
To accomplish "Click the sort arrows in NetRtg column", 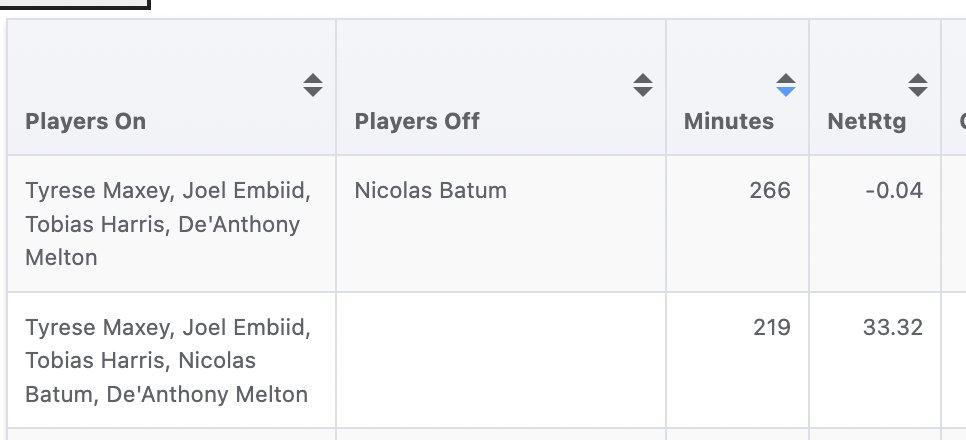I will coord(917,85).
